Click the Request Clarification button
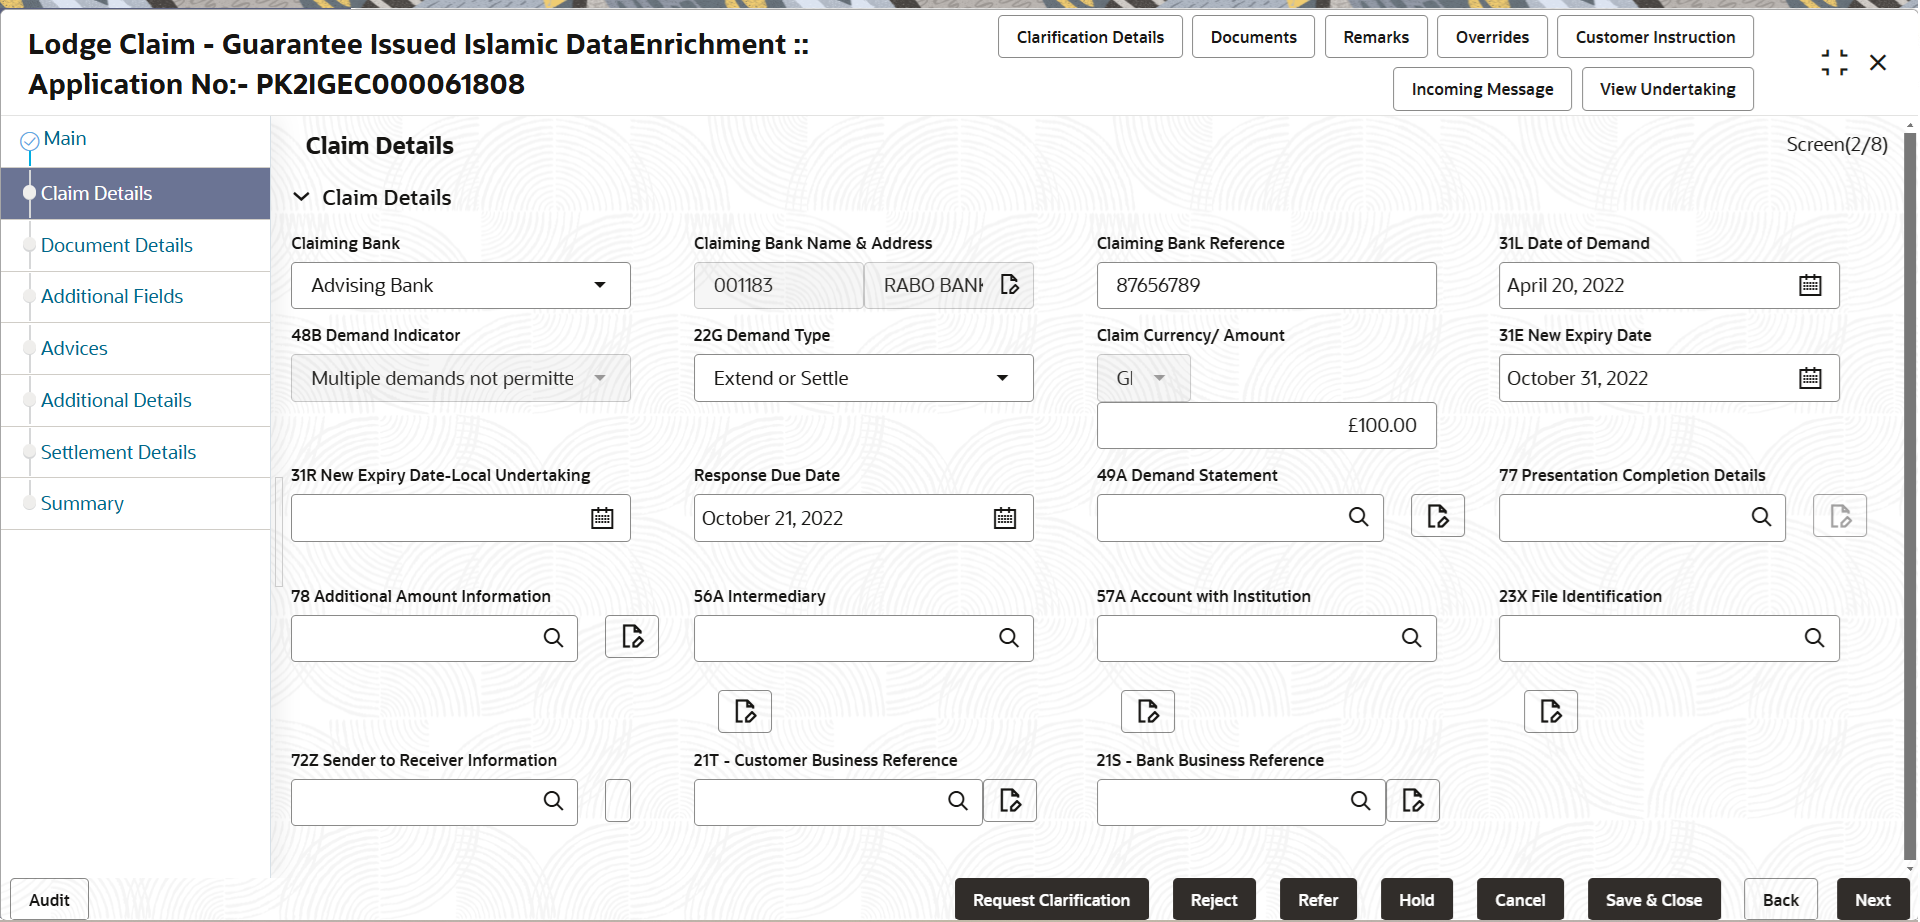This screenshot has width=1920, height=922. pyautogui.click(x=1052, y=900)
